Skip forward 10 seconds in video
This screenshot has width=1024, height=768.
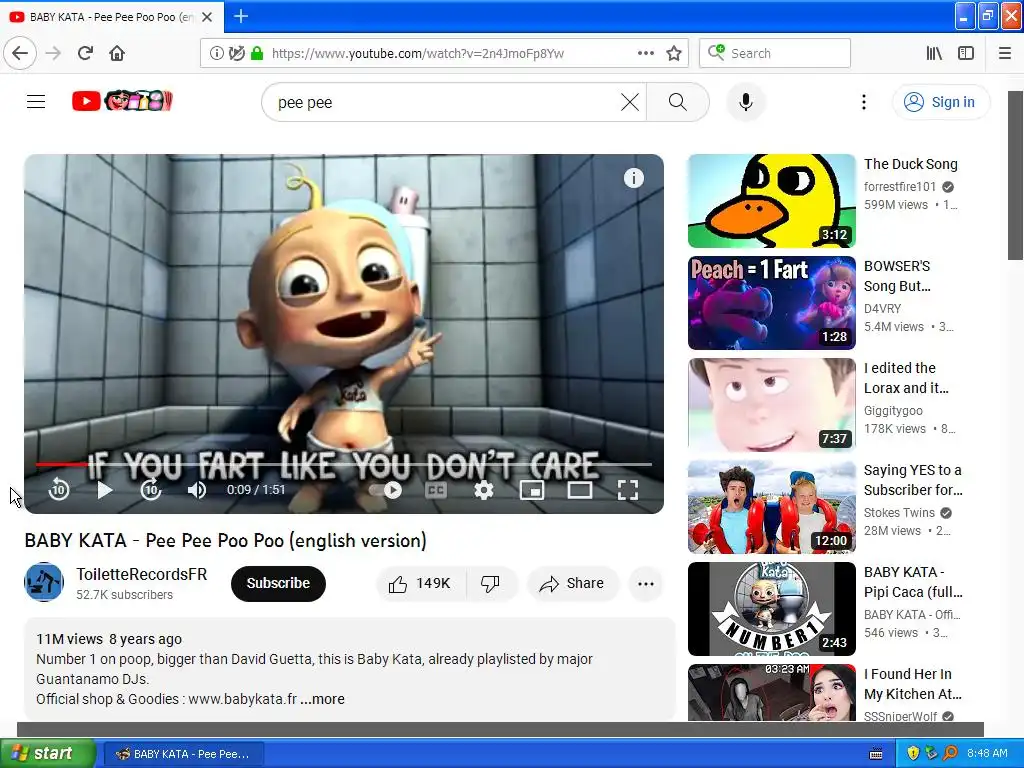(x=151, y=489)
